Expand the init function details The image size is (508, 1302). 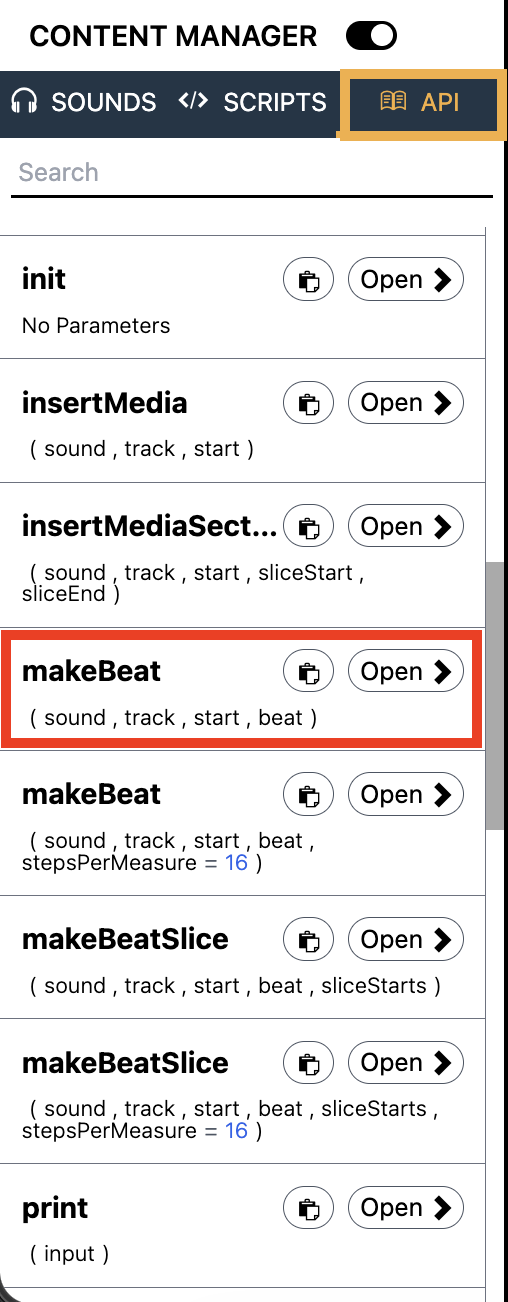coord(406,280)
